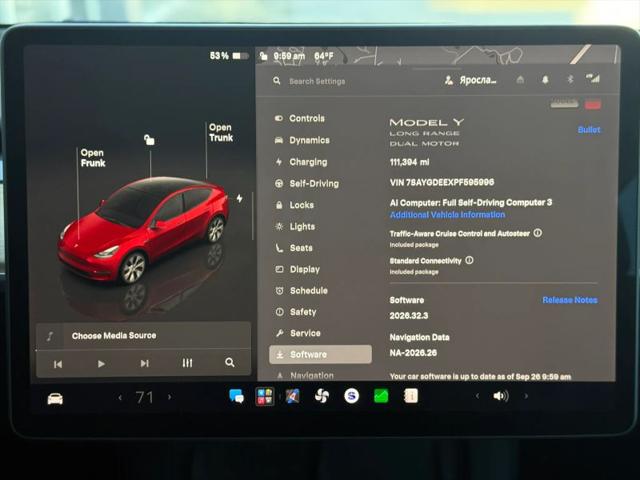Tap the software version 2026.32.3

(409, 316)
